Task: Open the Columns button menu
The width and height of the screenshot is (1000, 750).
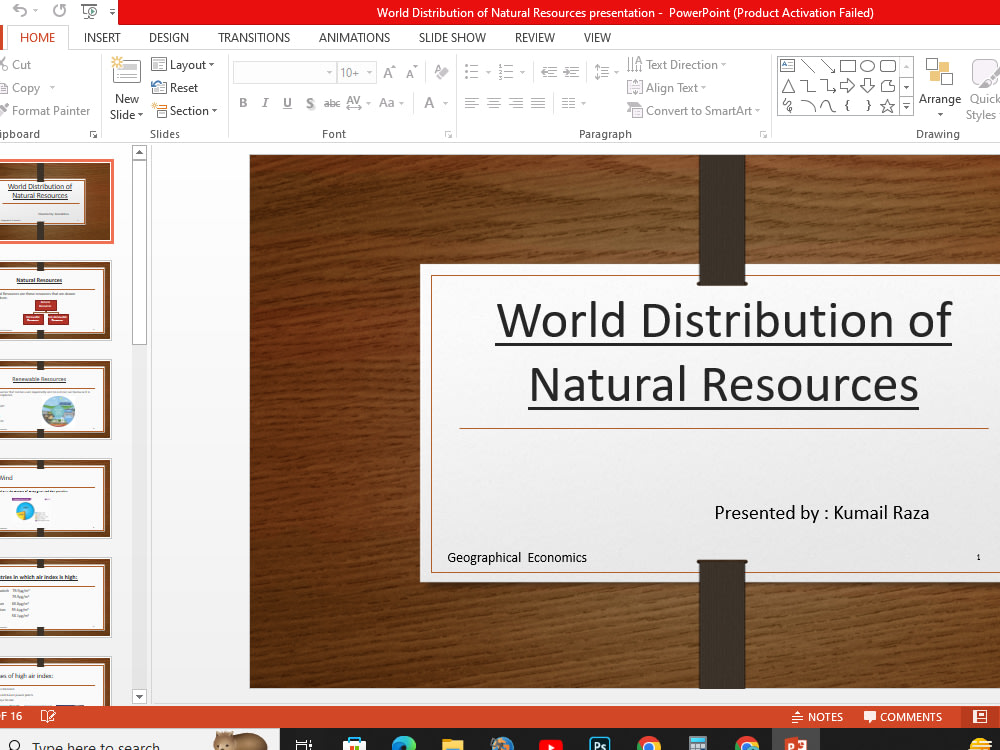Action: click(x=573, y=103)
